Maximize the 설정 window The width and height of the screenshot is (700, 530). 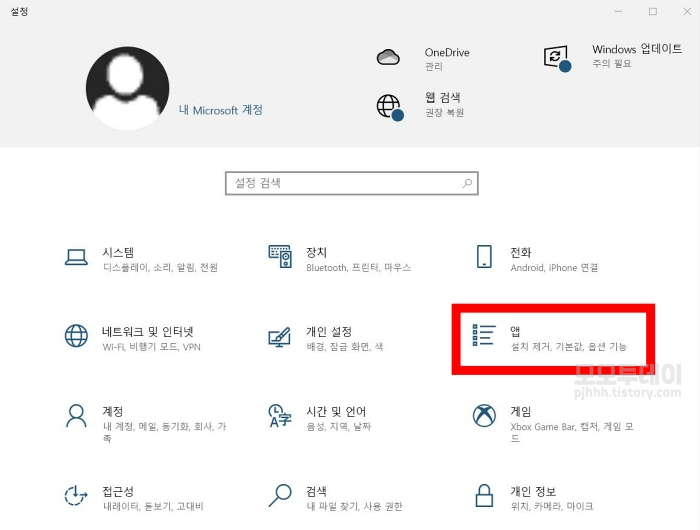(653, 12)
